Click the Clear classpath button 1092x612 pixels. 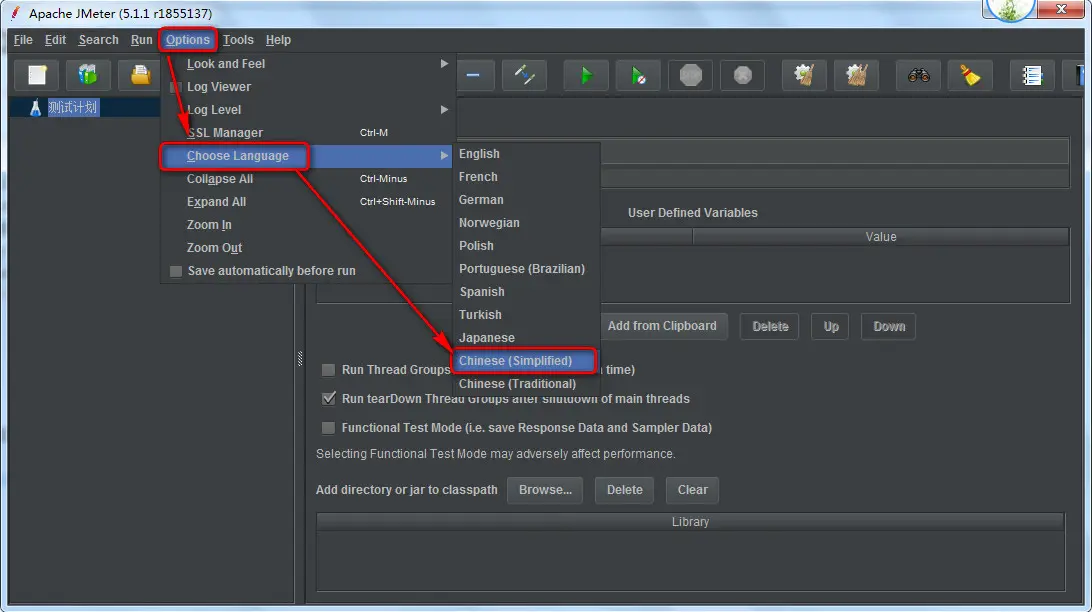pos(692,489)
